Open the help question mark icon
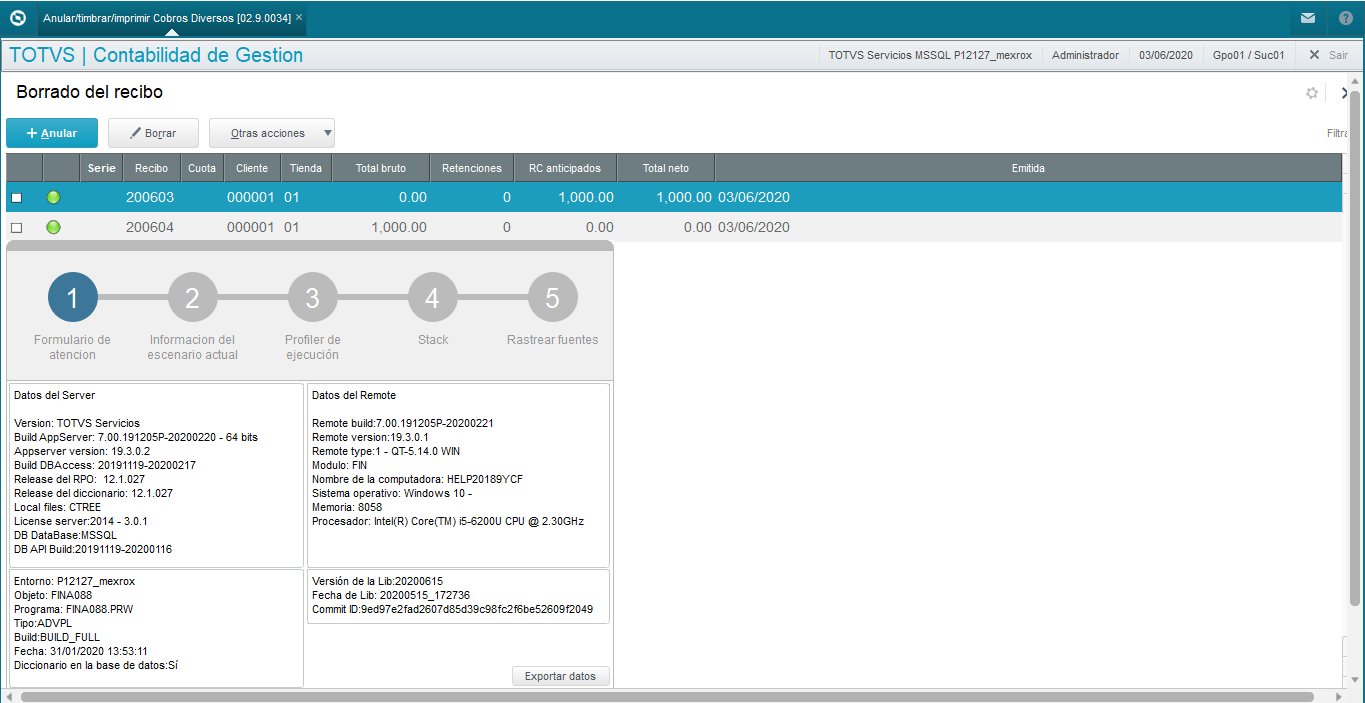 tap(1345, 18)
